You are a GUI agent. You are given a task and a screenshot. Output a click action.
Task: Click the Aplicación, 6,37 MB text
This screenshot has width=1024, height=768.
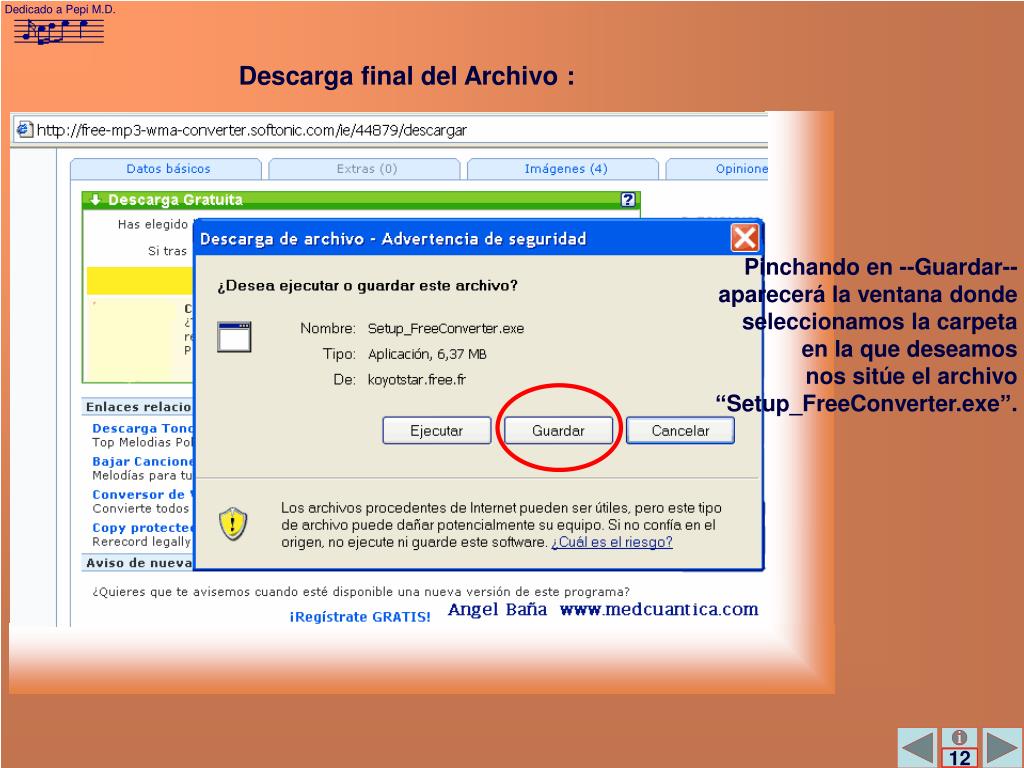pyautogui.click(x=427, y=354)
